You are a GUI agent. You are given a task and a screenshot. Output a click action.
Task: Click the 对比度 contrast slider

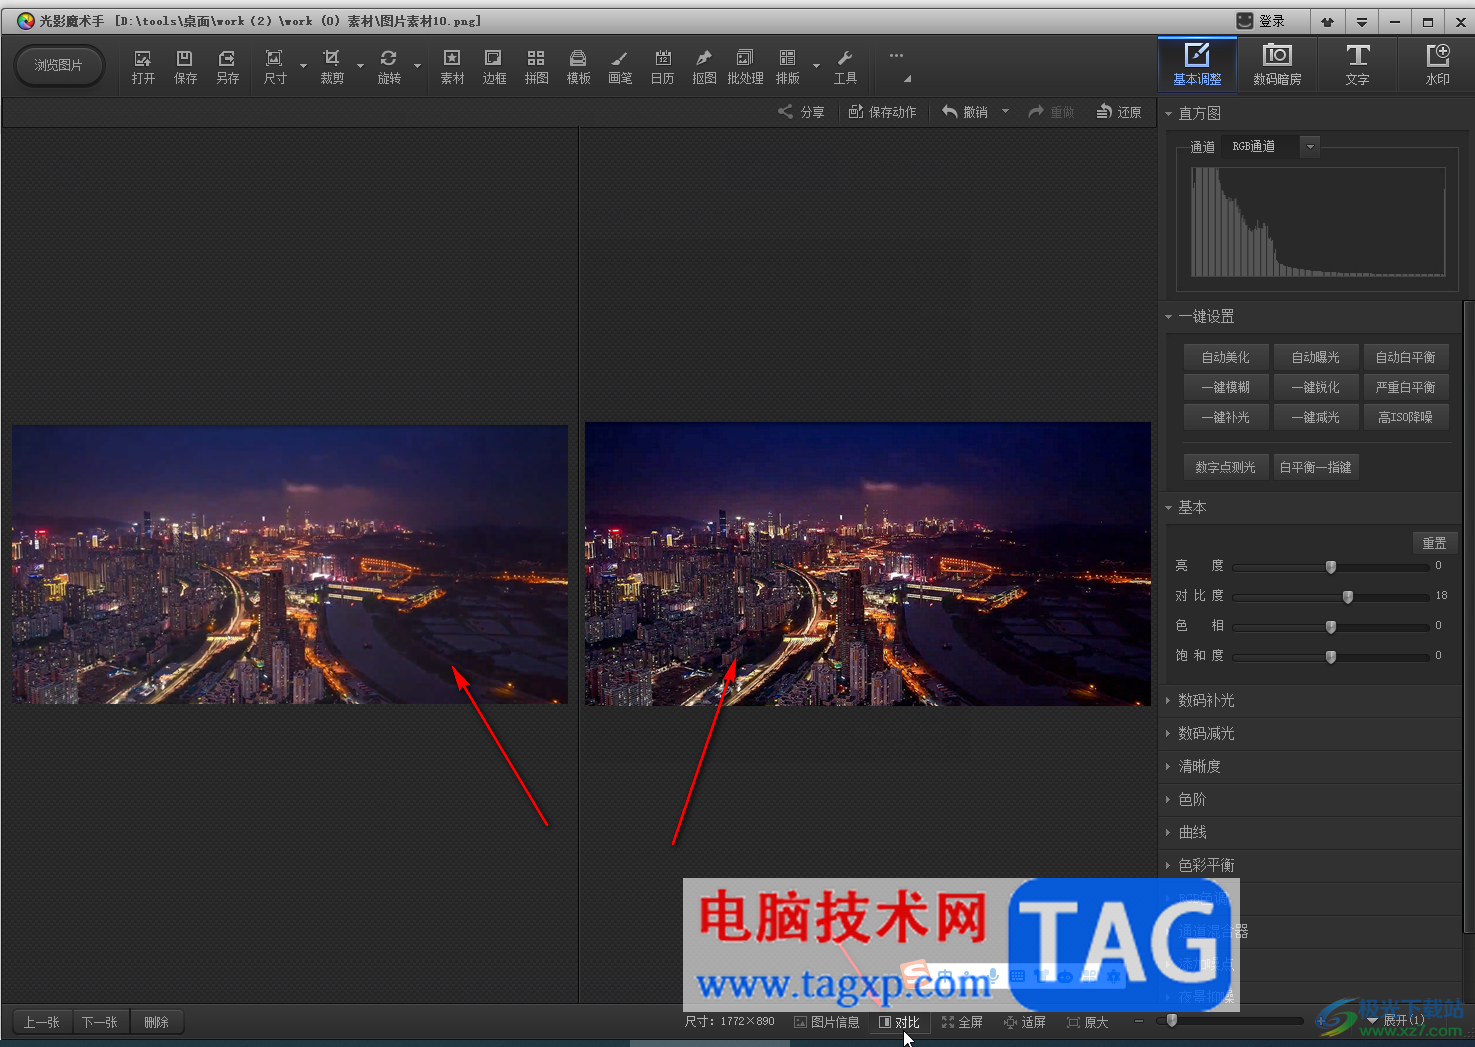1331,597
